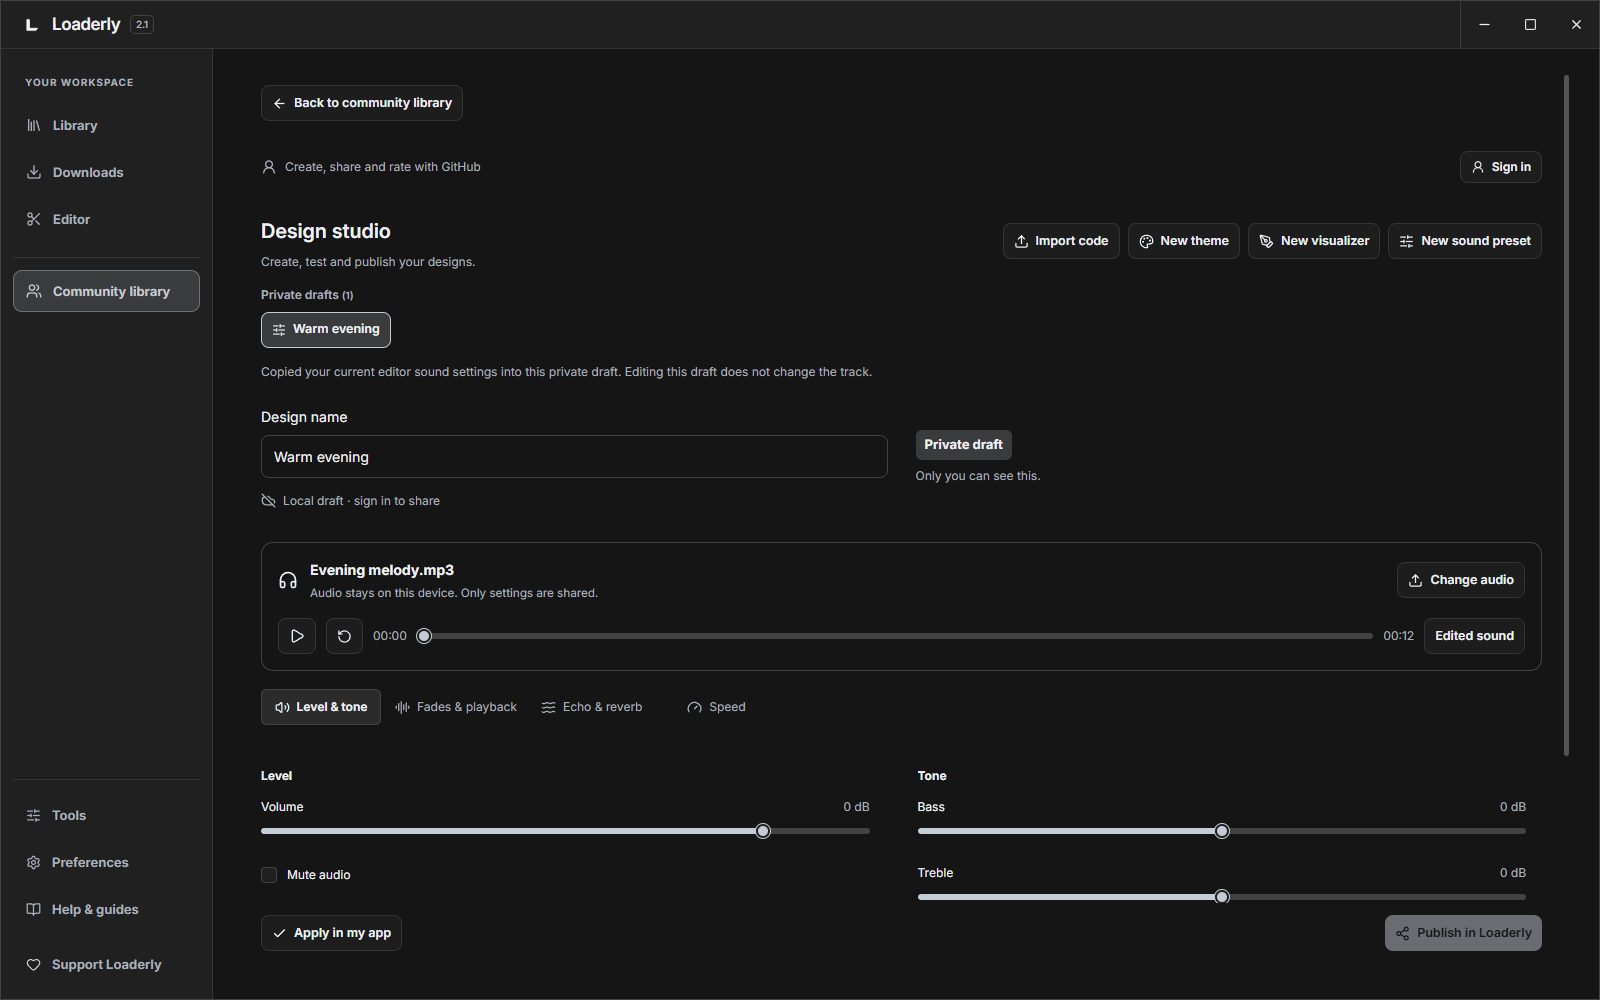Click Import code button
The width and height of the screenshot is (1600, 1000).
(x=1061, y=241)
